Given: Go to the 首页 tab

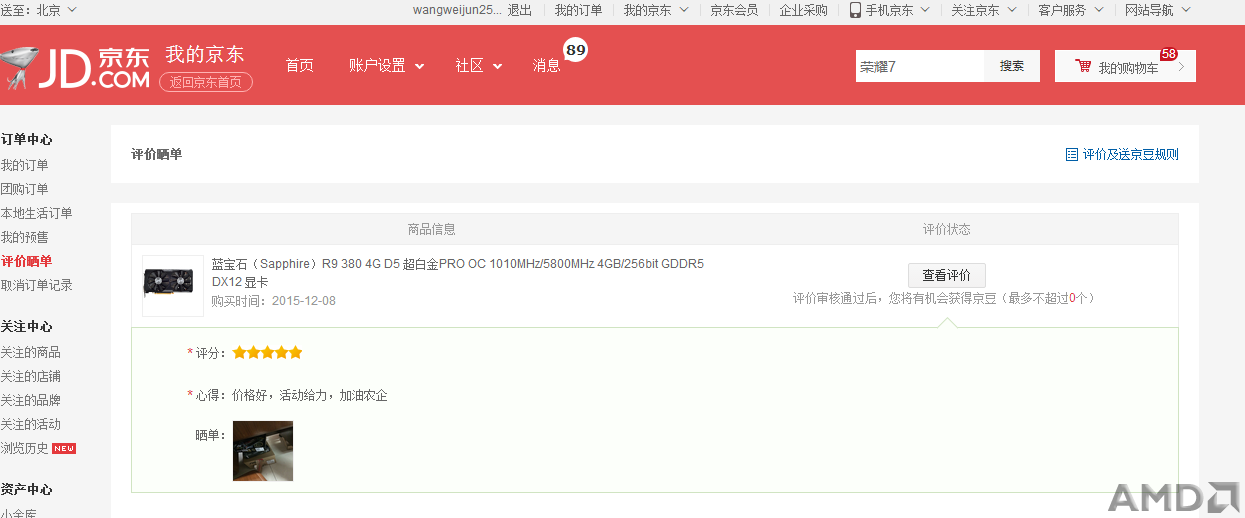Looking at the screenshot, I should (x=299, y=65).
